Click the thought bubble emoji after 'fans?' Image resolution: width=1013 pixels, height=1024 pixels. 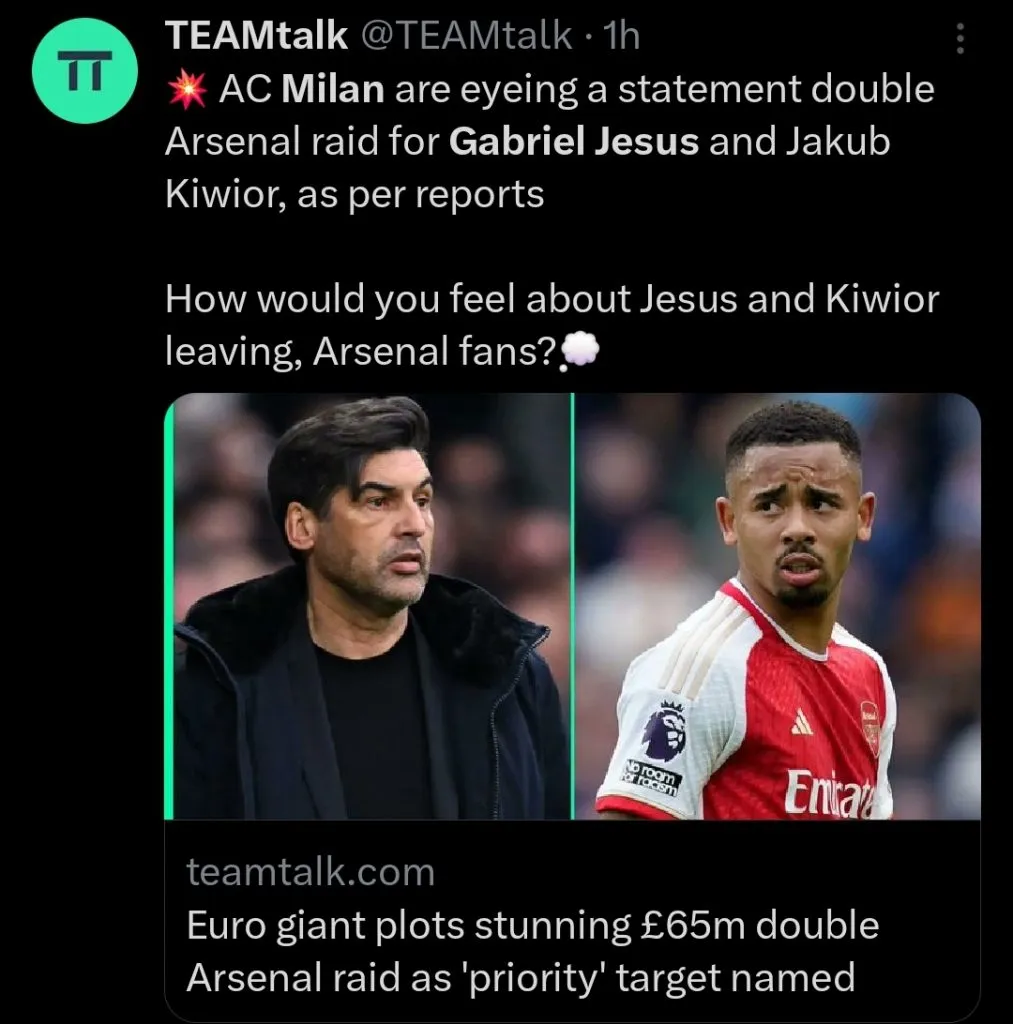point(581,350)
